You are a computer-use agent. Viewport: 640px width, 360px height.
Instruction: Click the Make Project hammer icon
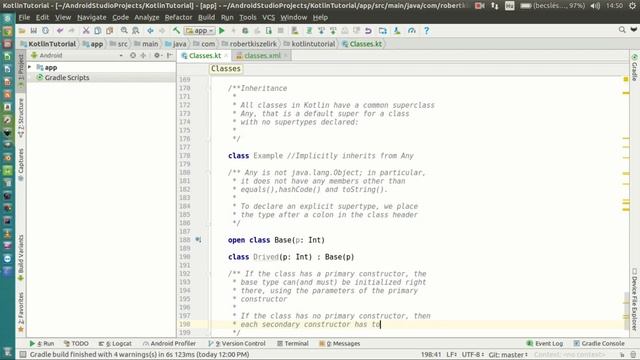[176, 31]
